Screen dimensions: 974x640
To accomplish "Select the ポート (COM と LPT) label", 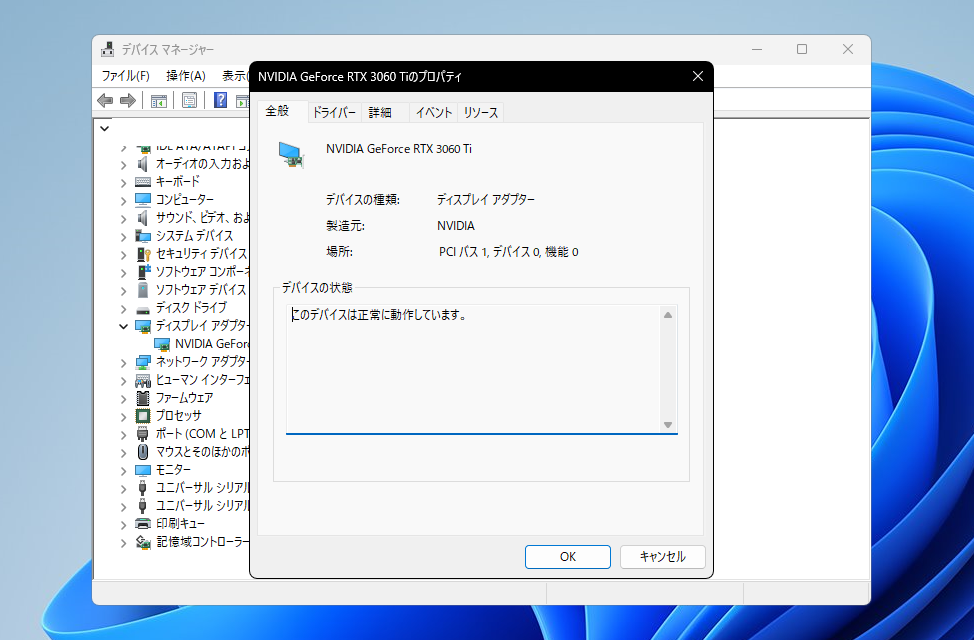I will (203, 434).
